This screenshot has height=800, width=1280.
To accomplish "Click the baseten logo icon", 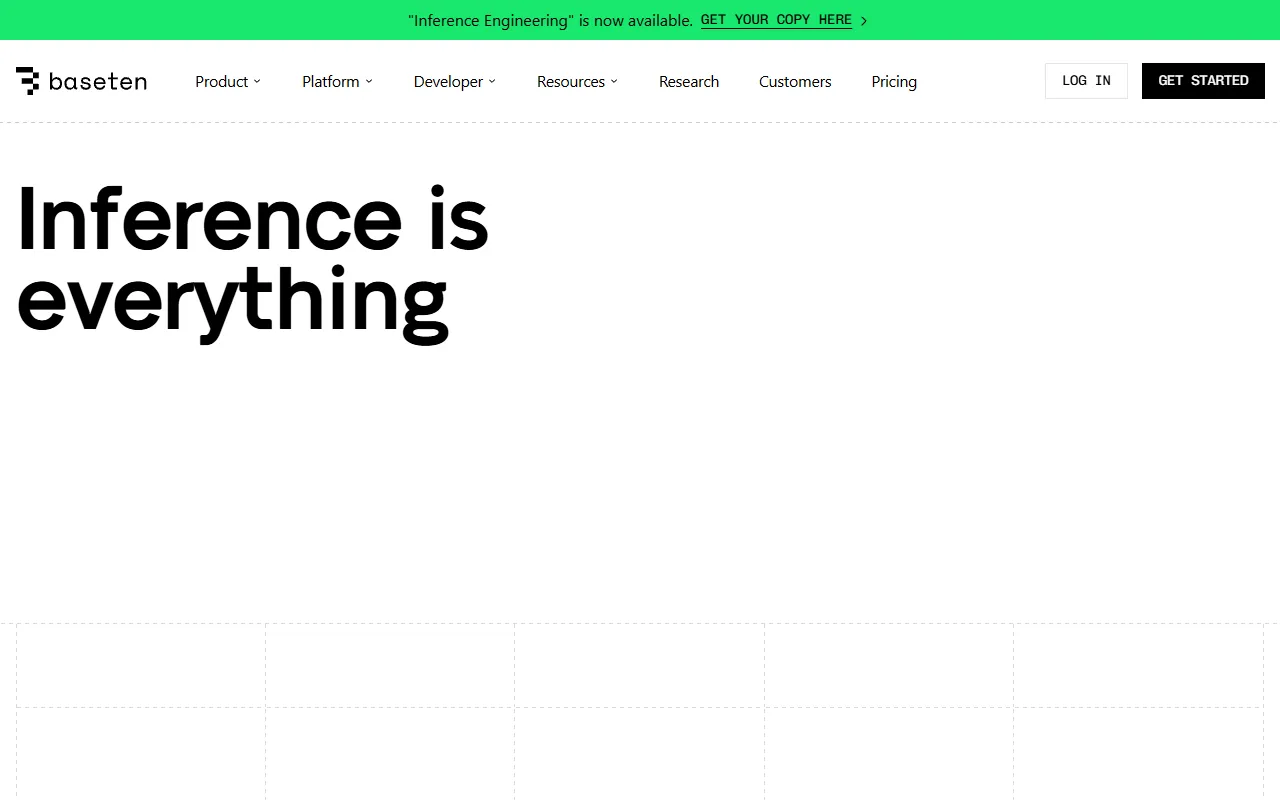I will pos(28,81).
